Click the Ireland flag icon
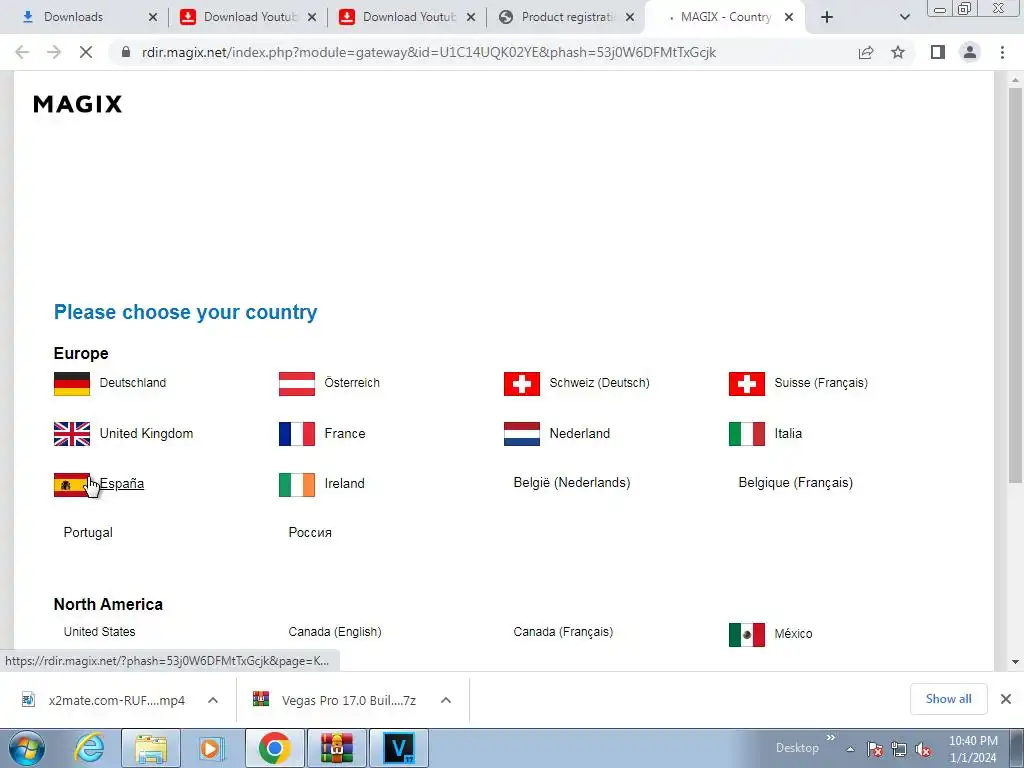This screenshot has width=1024, height=768. point(296,485)
